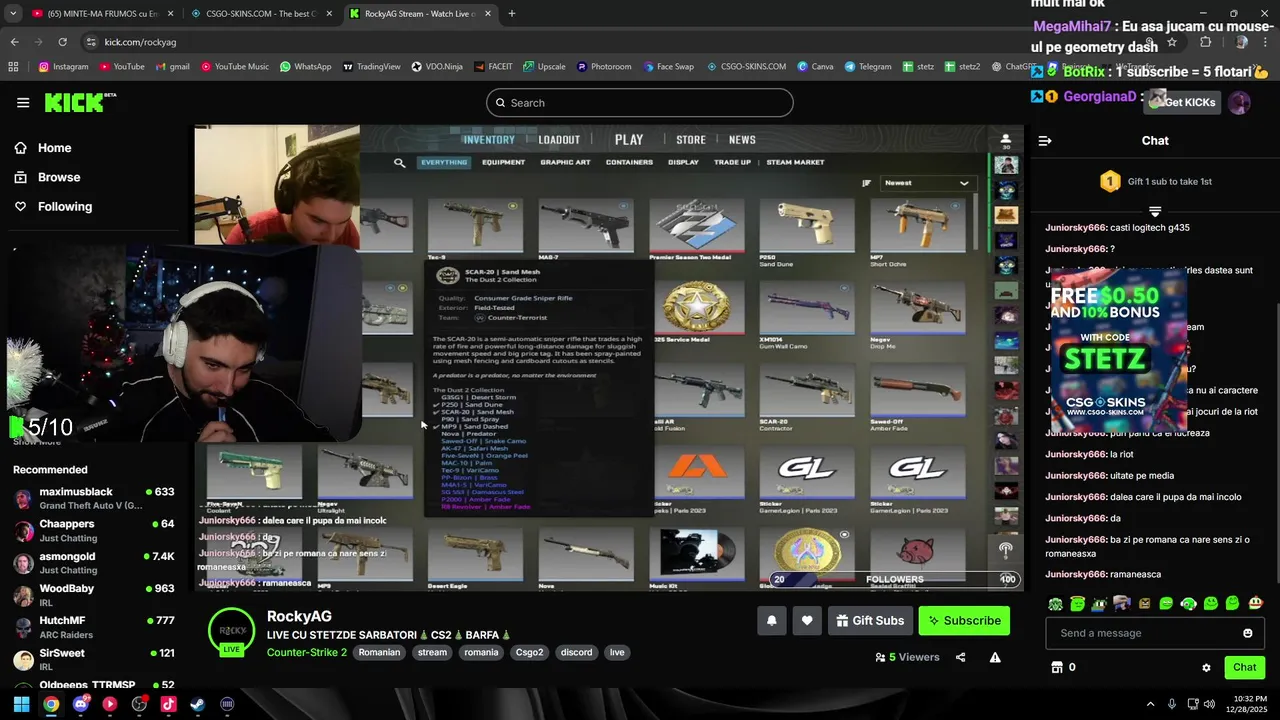
Task: Click the share stream icon
Action: click(960, 657)
